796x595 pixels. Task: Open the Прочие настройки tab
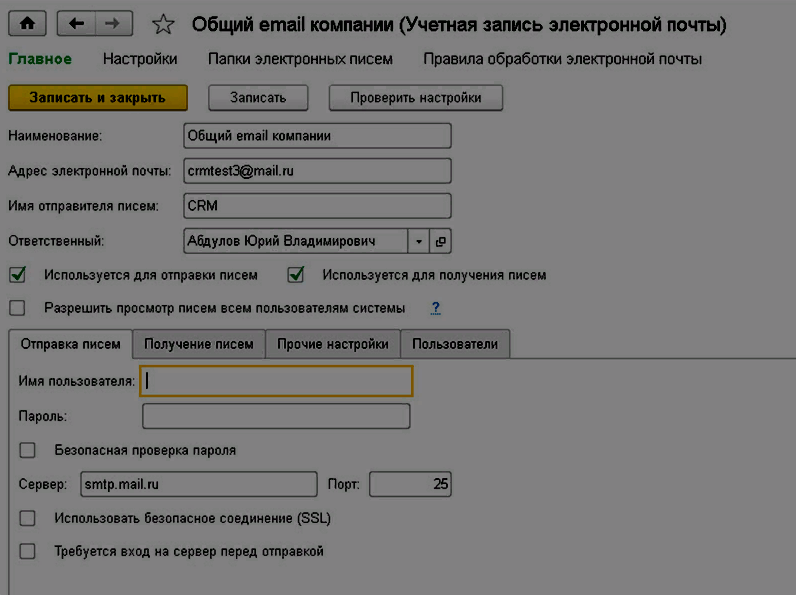[333, 344]
